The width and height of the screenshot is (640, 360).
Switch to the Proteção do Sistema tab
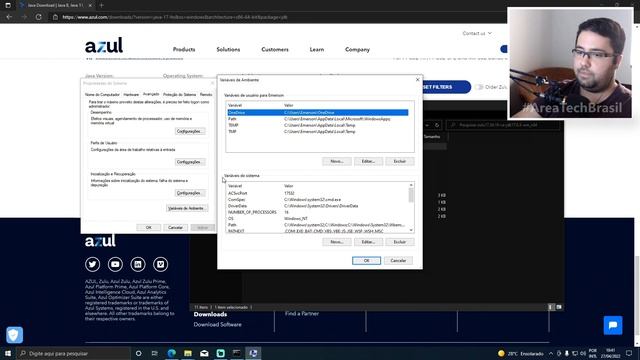point(180,95)
